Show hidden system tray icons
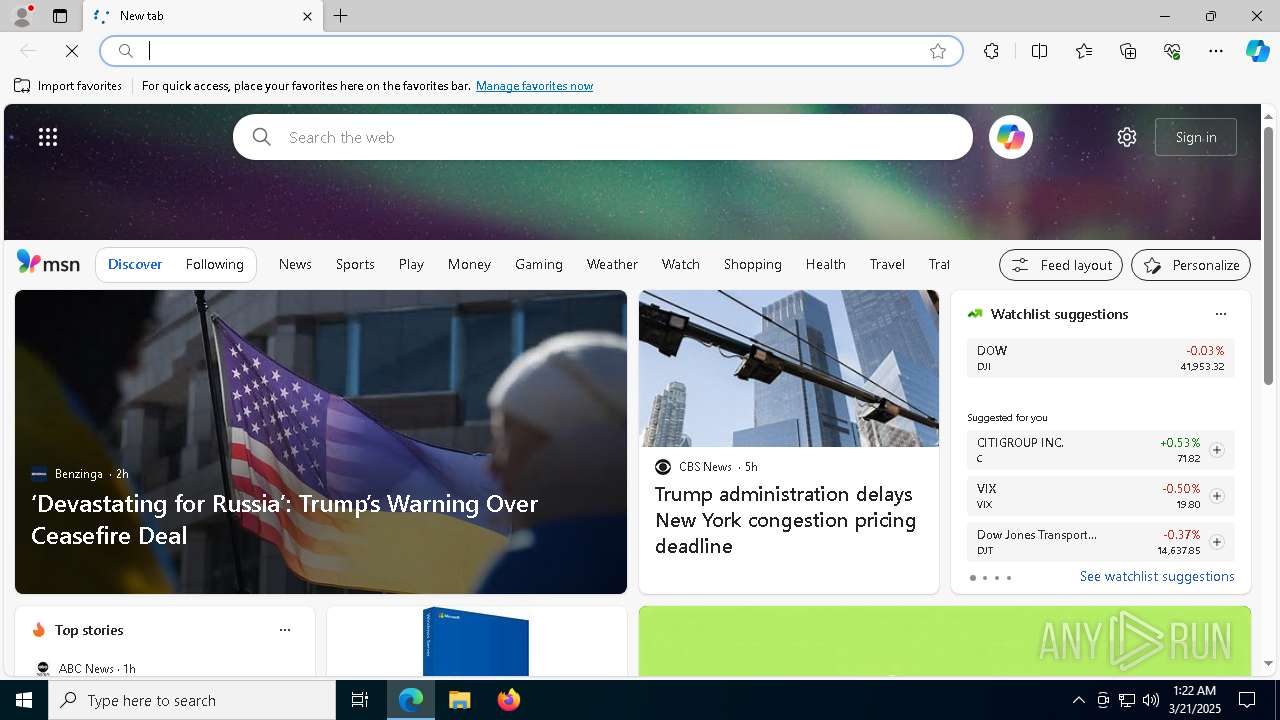The height and width of the screenshot is (720, 1280). point(1078,700)
